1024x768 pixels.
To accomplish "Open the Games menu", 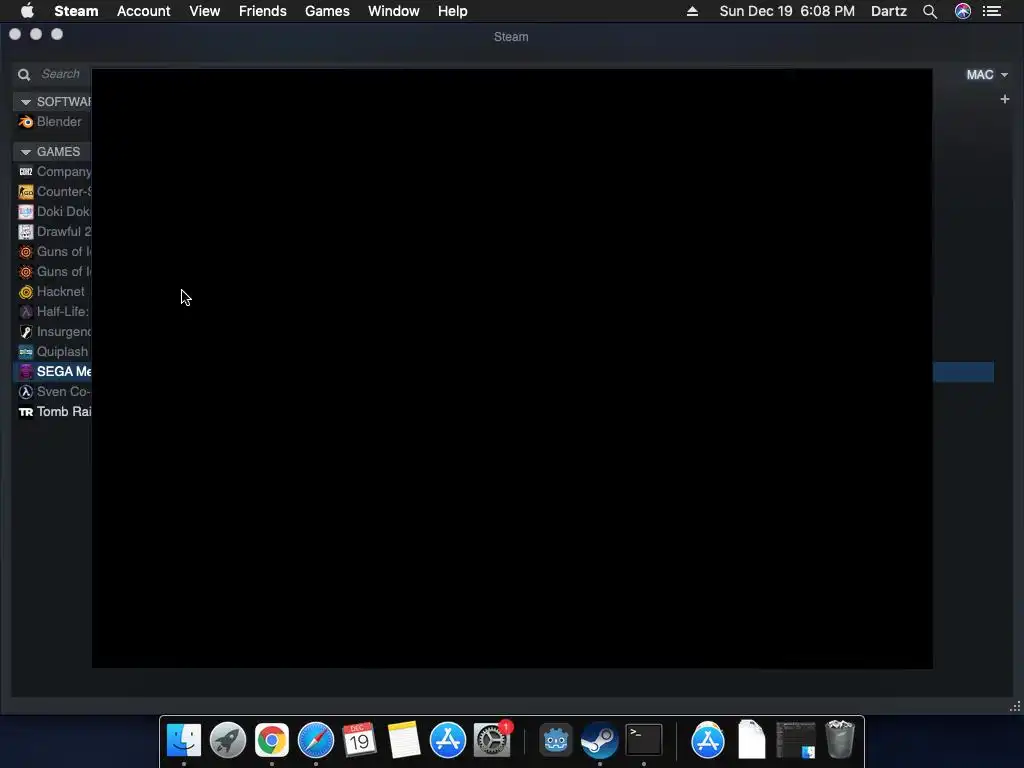I will pyautogui.click(x=327, y=11).
